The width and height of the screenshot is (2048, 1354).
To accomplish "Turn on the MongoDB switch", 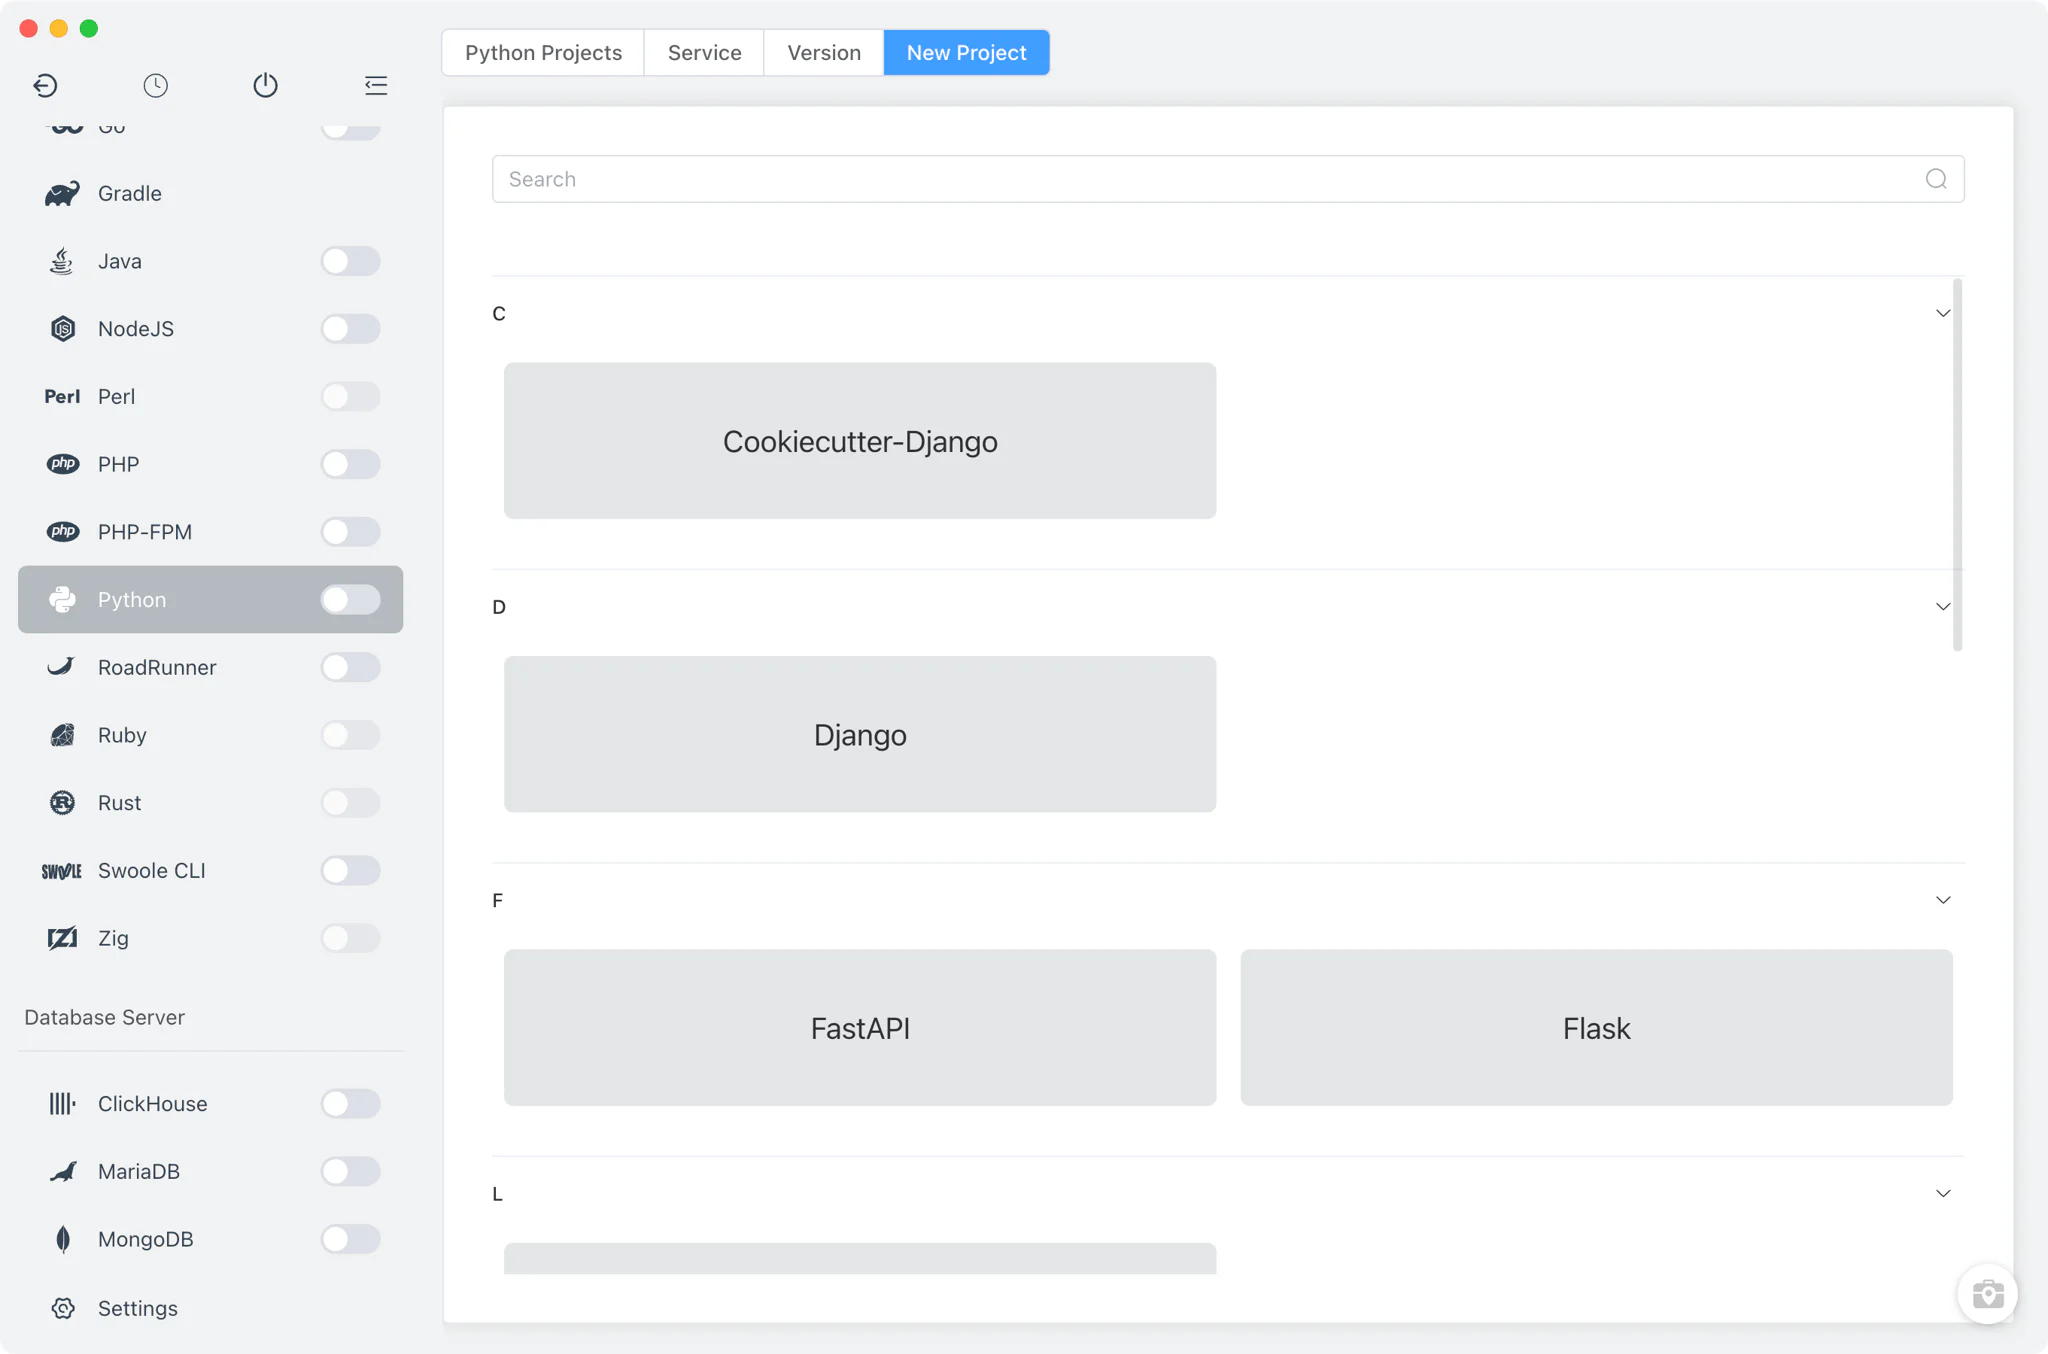I will coord(350,1239).
